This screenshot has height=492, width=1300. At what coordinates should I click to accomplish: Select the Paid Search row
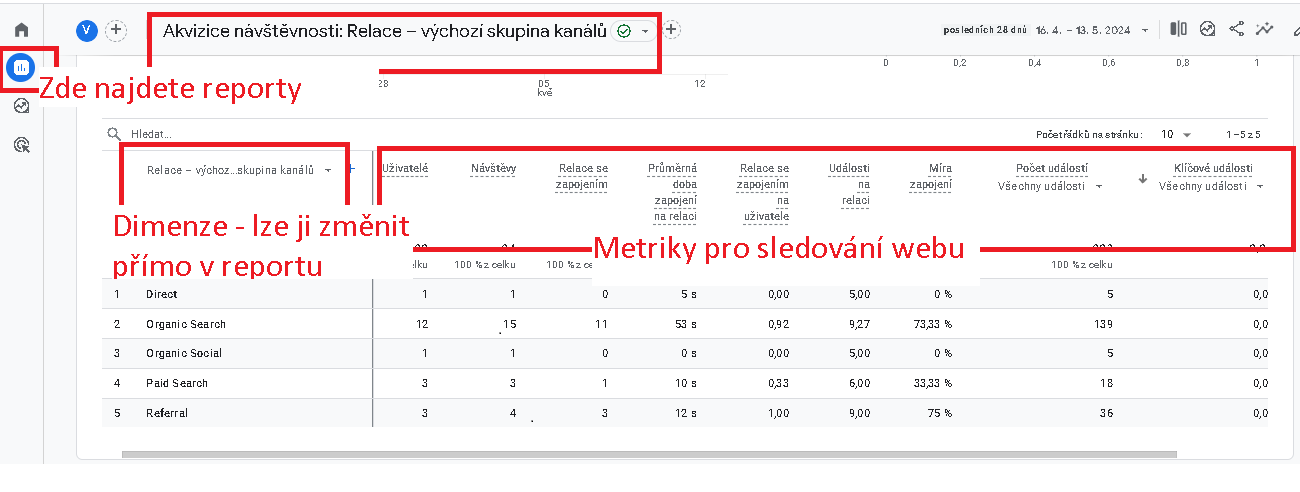tap(685, 383)
